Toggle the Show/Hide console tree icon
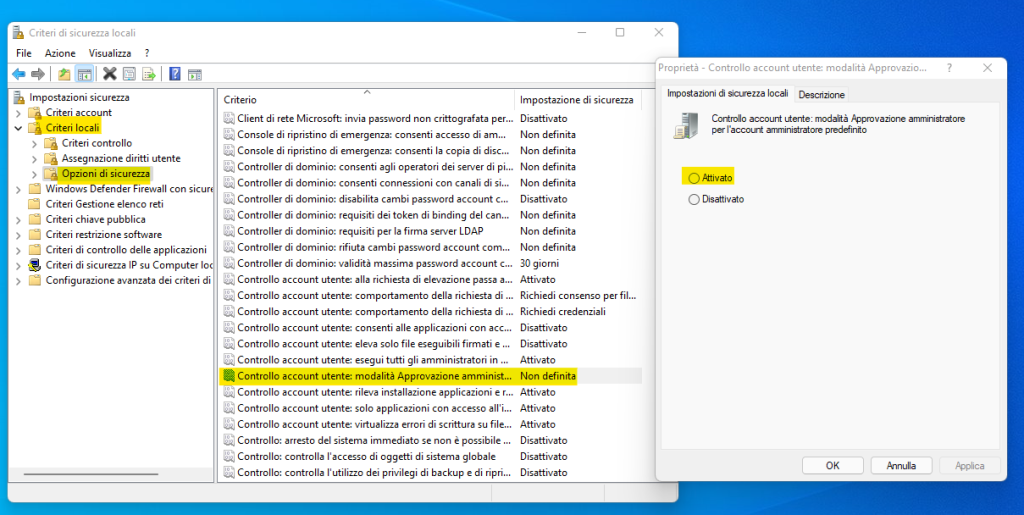1024x515 pixels. pyautogui.click(x=85, y=74)
